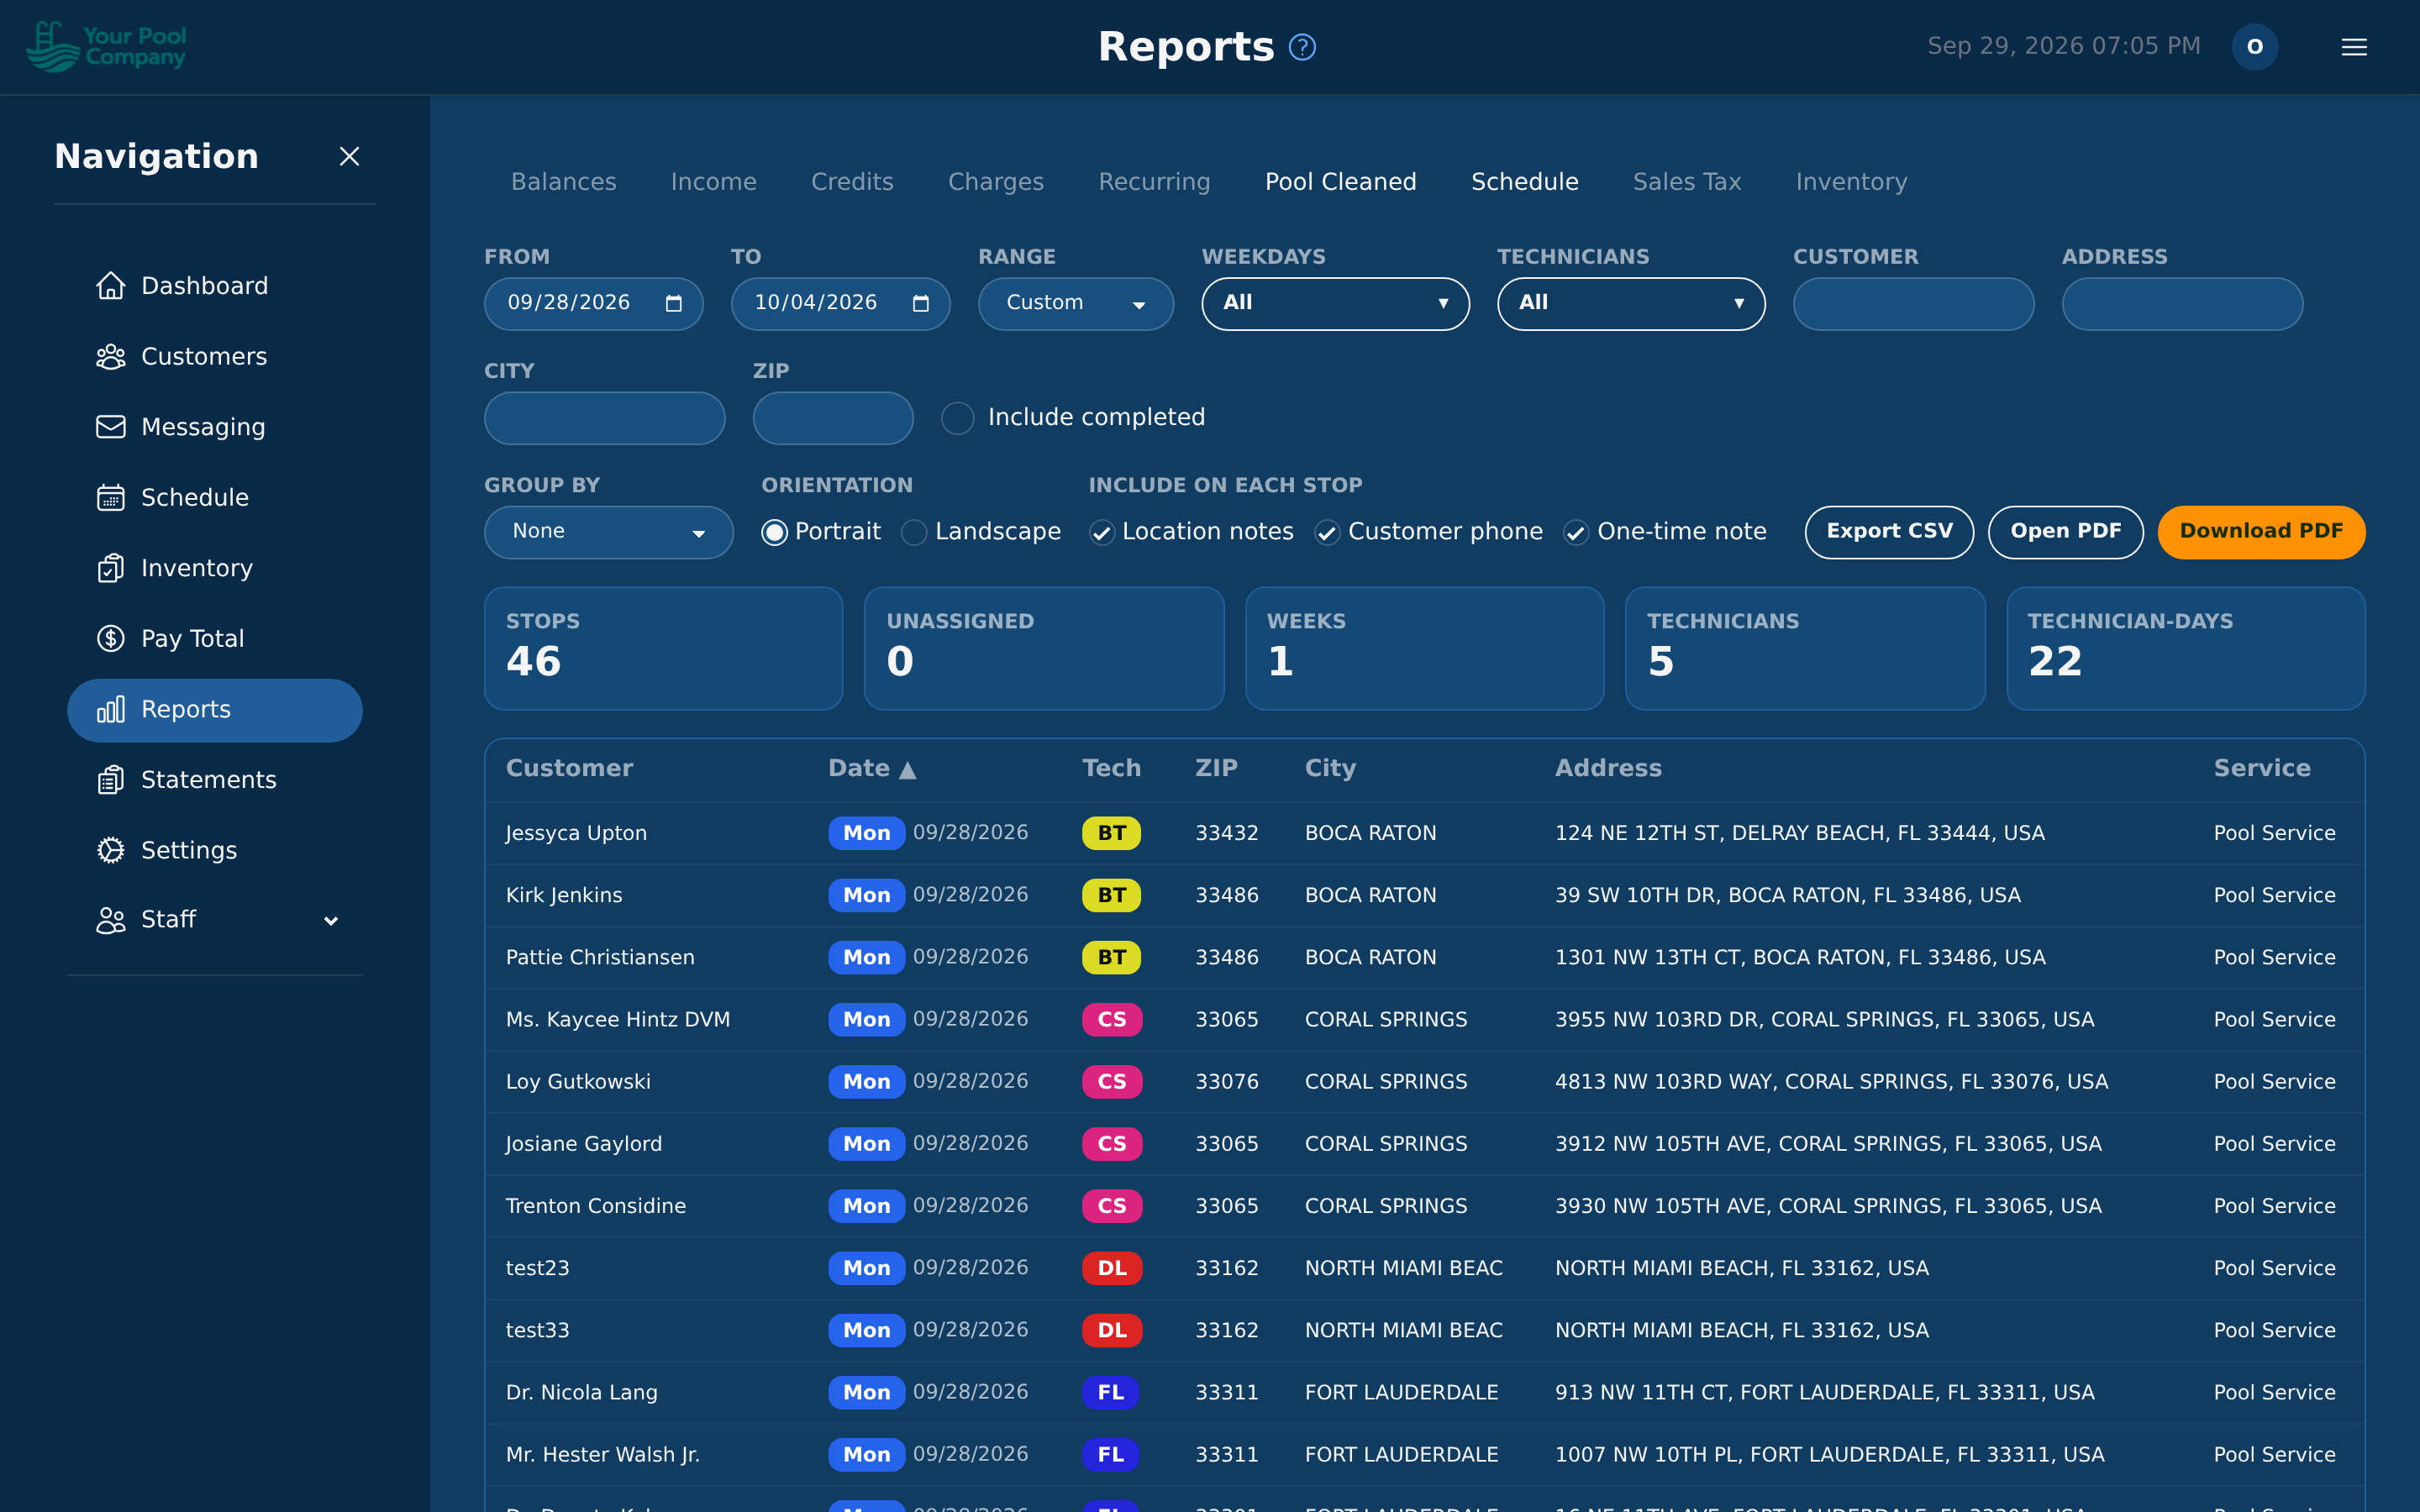Click the Your Pool Company logo
The width and height of the screenshot is (2420, 1512).
[106, 46]
